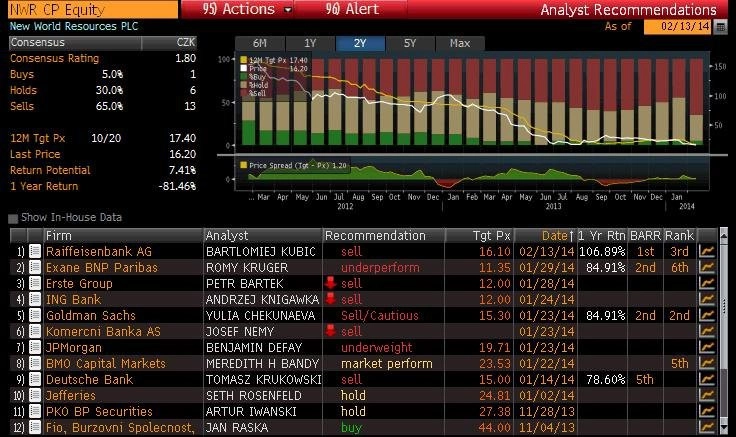This screenshot has width=736, height=437.
Task: Sort table by Firm column header
Action: coord(123,235)
